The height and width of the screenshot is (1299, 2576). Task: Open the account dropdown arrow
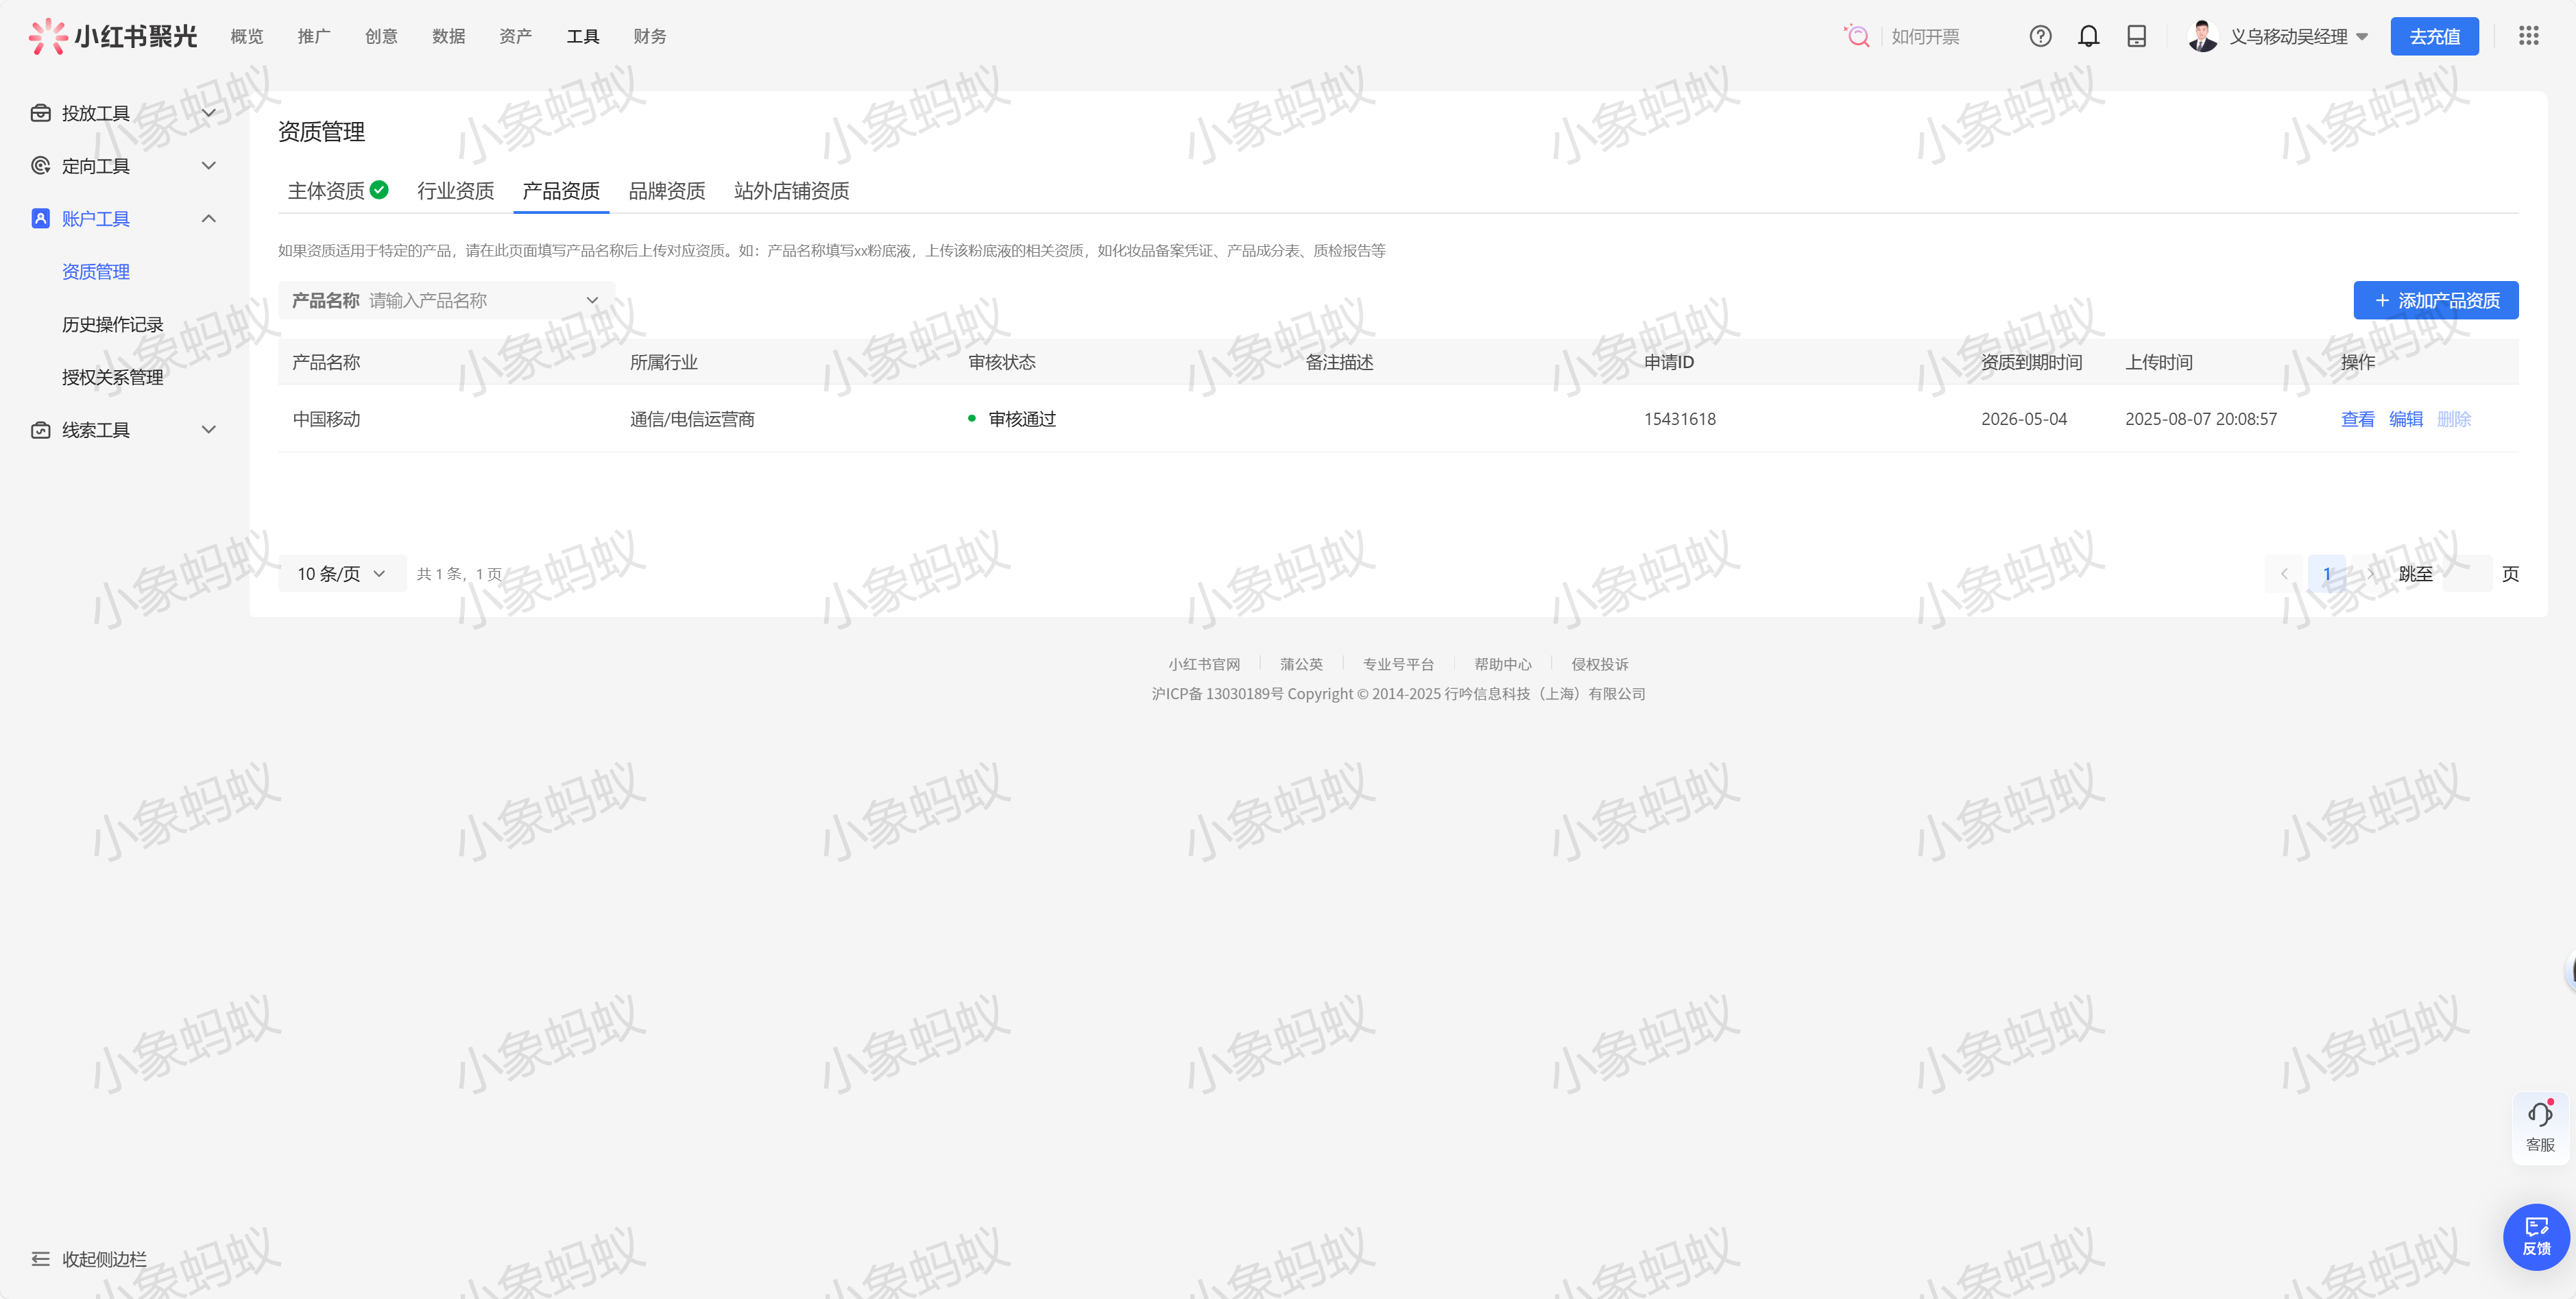pos(2362,37)
